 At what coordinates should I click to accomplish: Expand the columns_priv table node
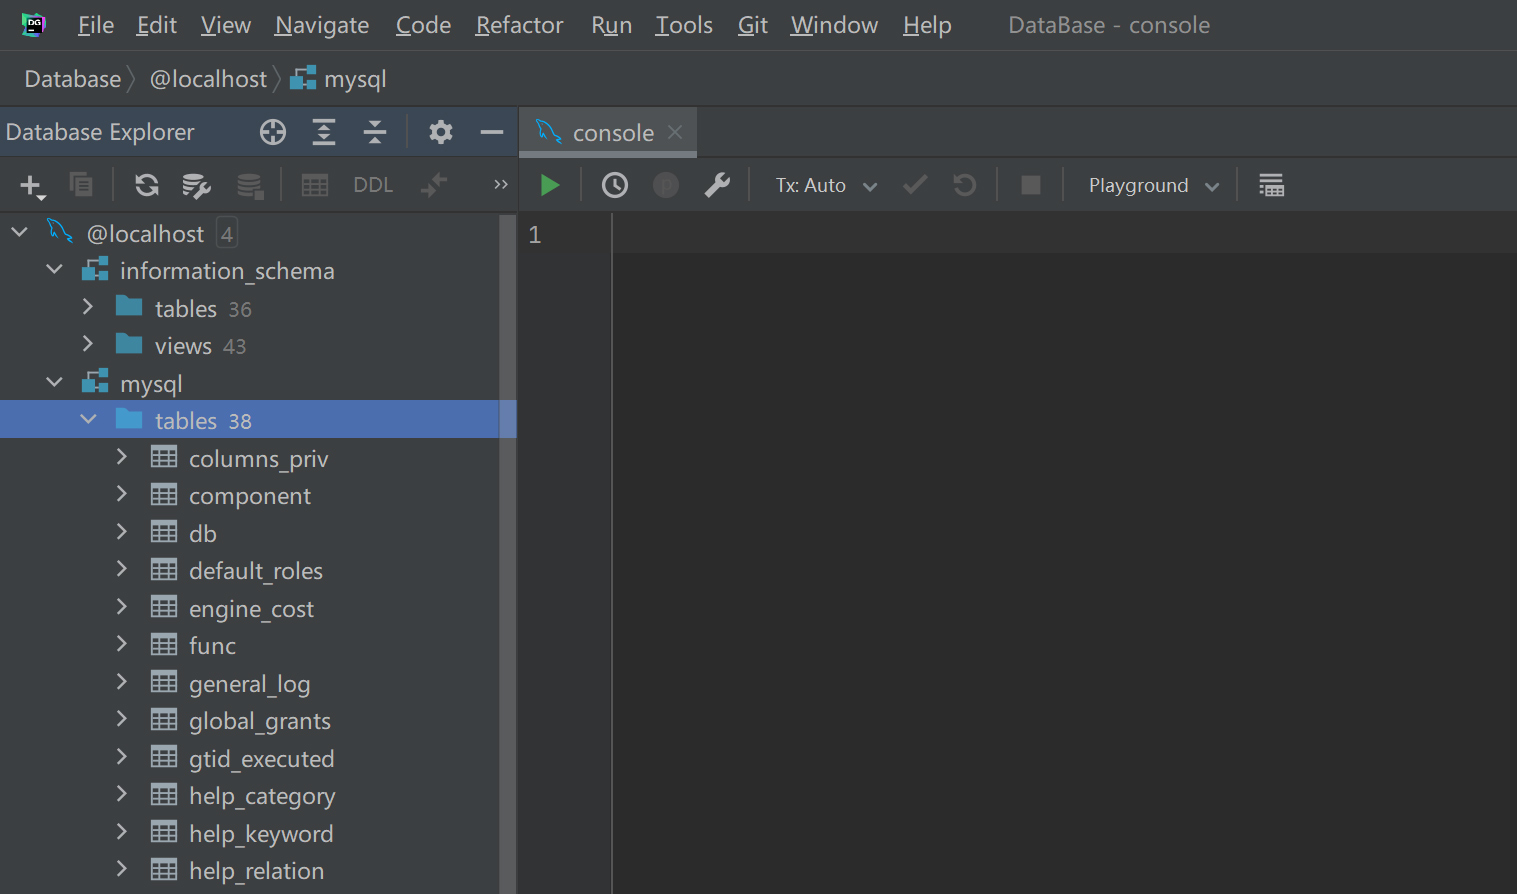click(x=122, y=457)
